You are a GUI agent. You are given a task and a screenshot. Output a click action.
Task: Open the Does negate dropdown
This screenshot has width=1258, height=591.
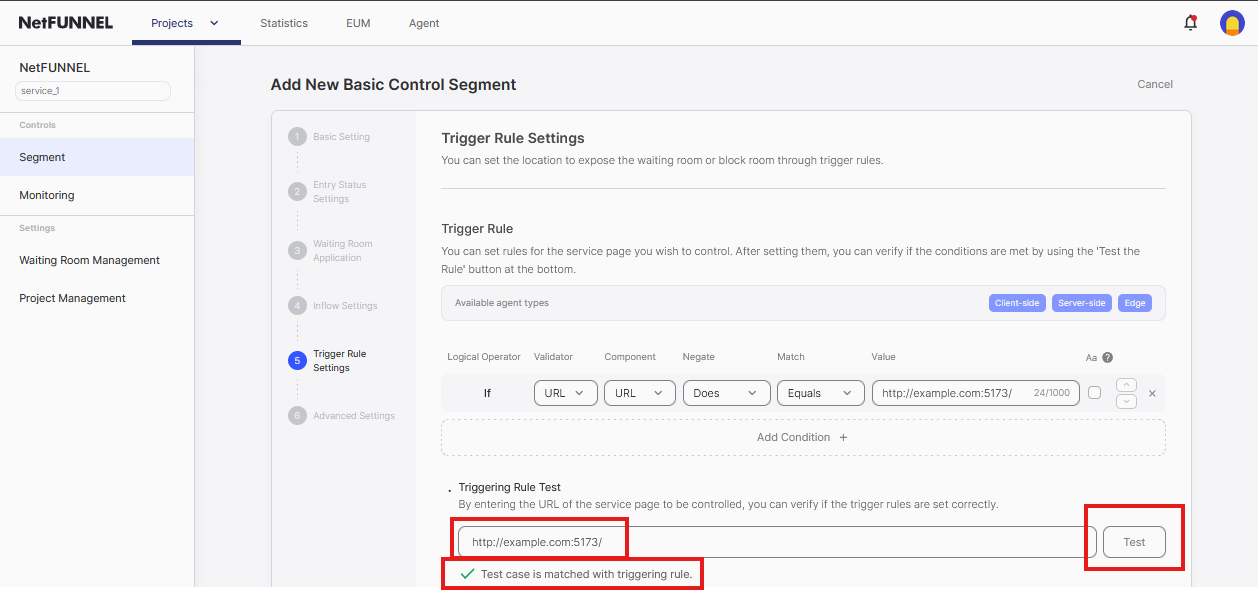point(726,392)
